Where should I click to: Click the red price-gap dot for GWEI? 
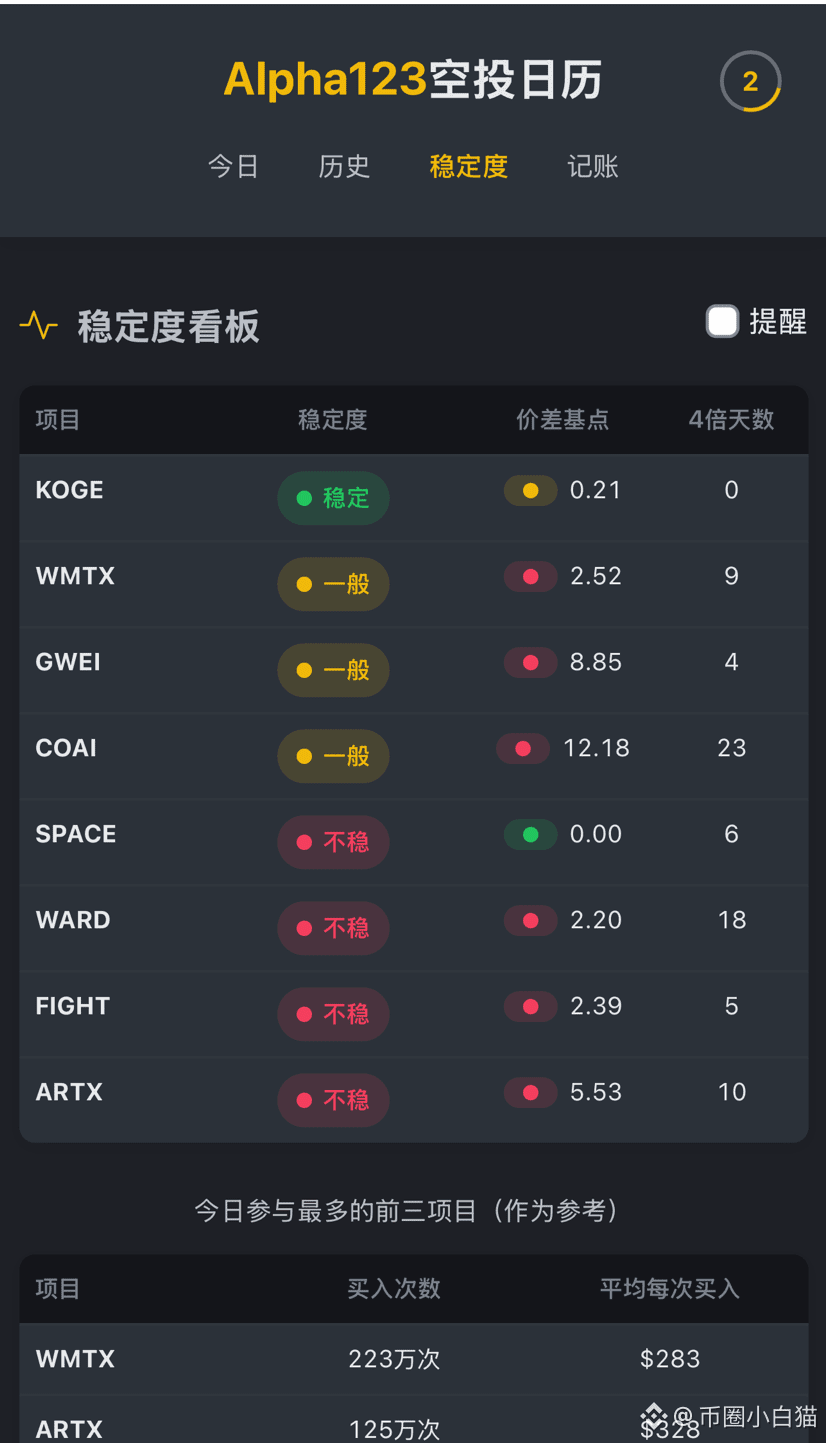[531, 662]
